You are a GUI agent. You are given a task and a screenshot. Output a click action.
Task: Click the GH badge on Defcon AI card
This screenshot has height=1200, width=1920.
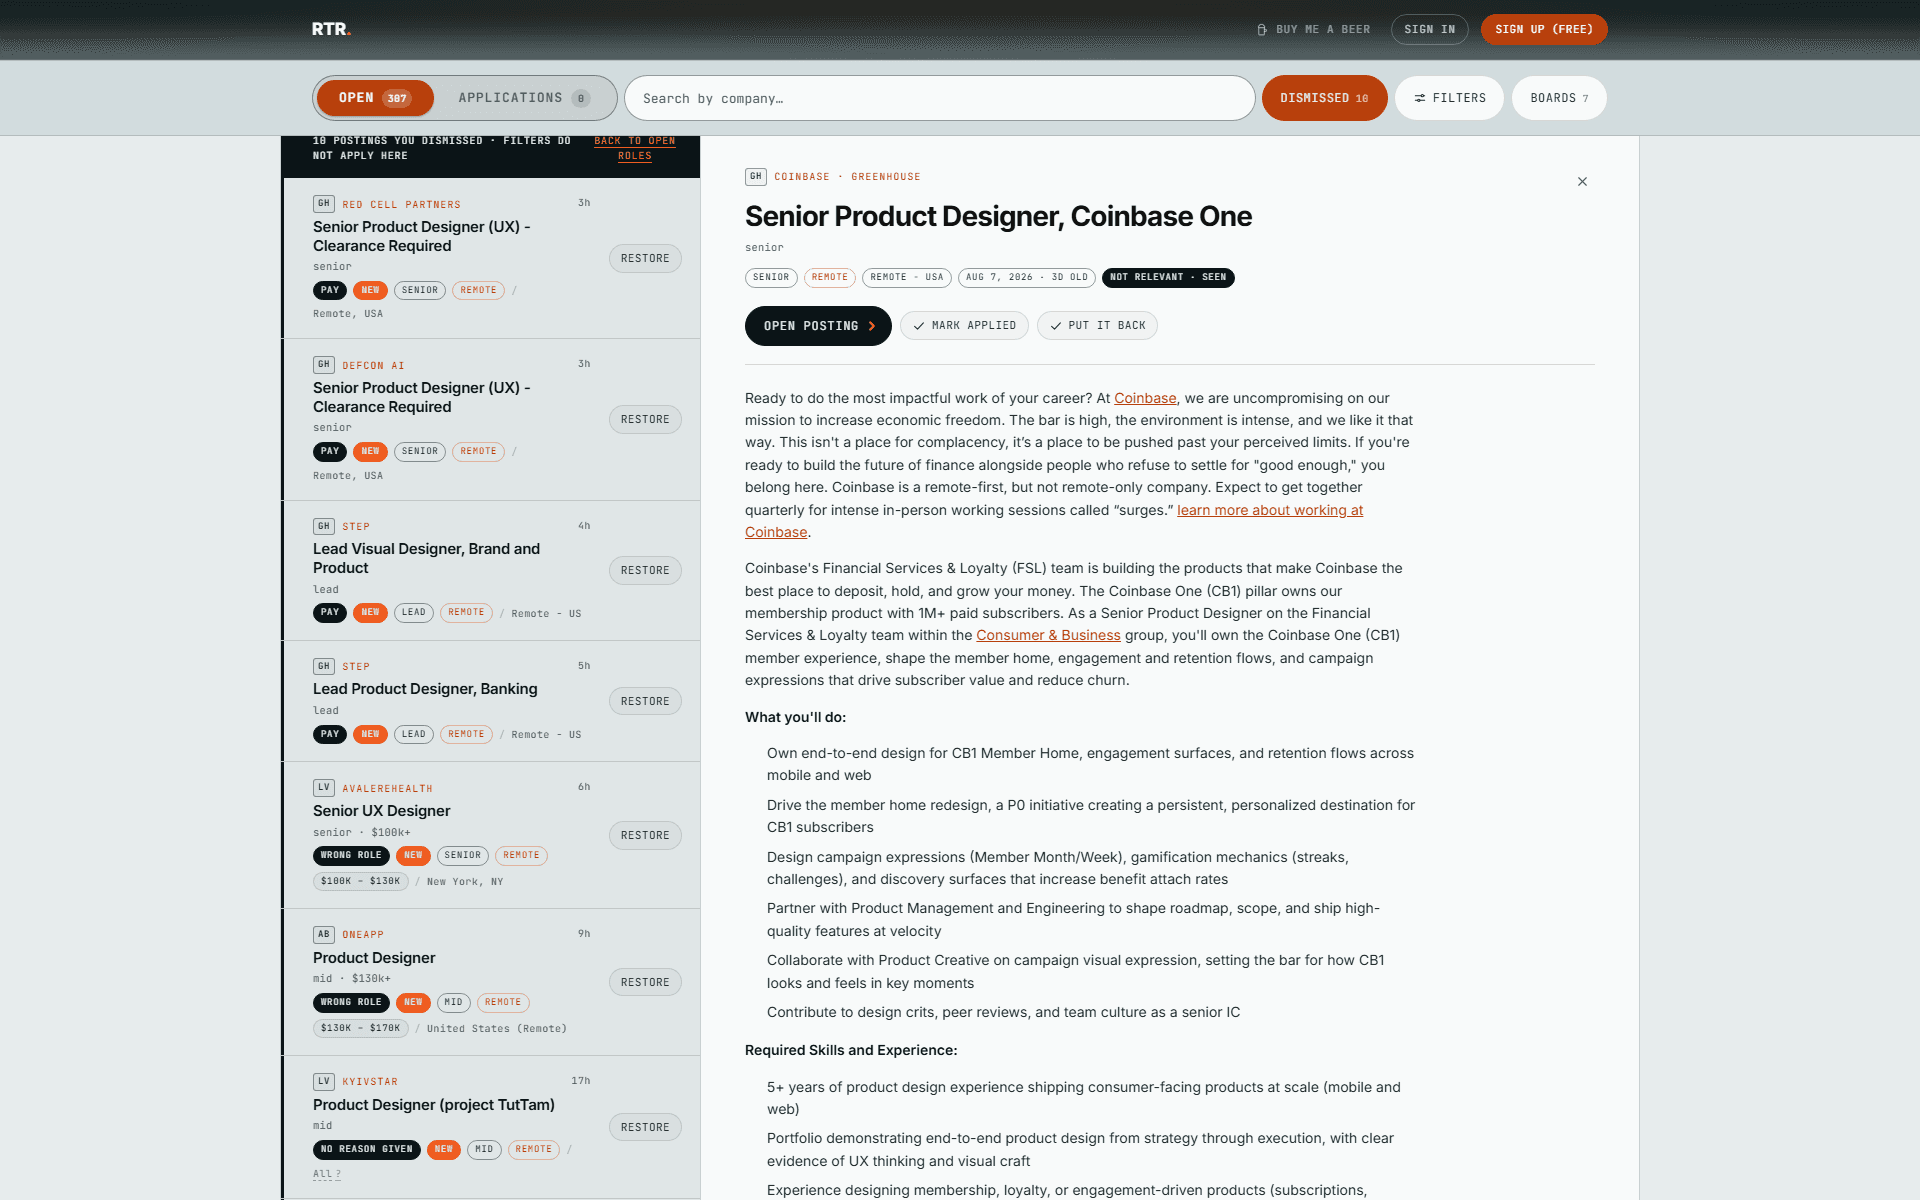324,365
